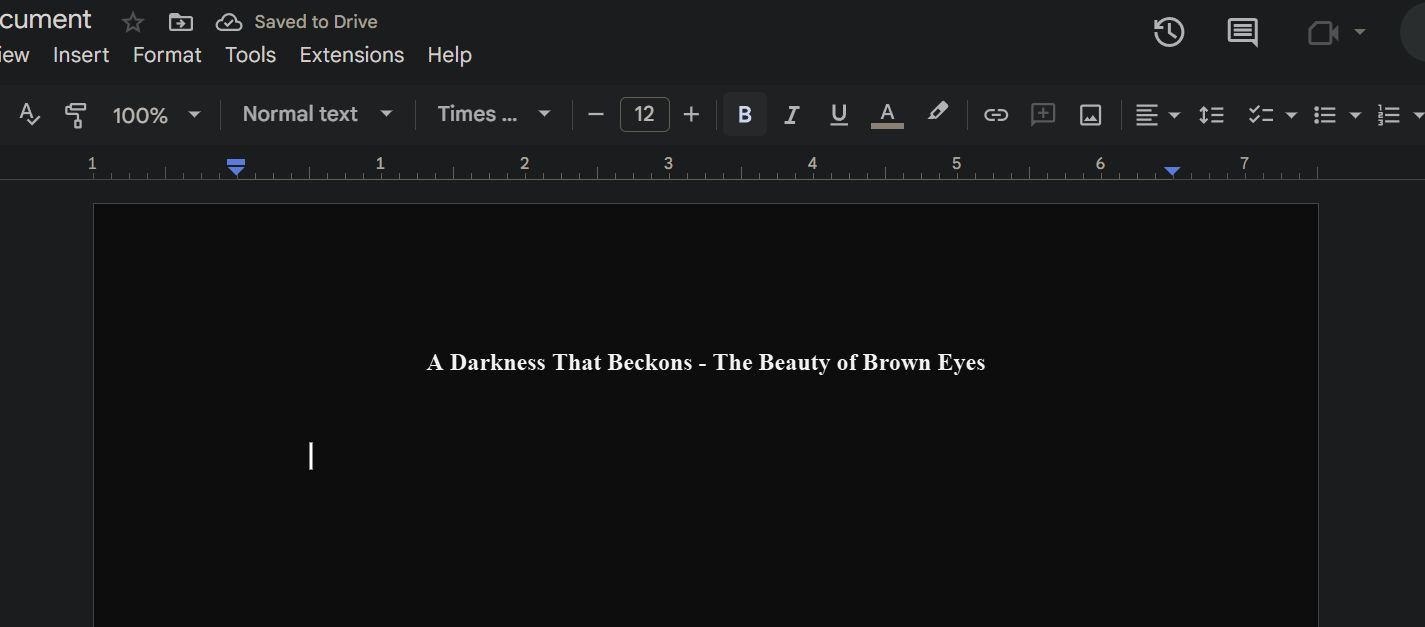Click the add comment icon
Viewport: 1425px width, 627px height.
tap(1043, 115)
